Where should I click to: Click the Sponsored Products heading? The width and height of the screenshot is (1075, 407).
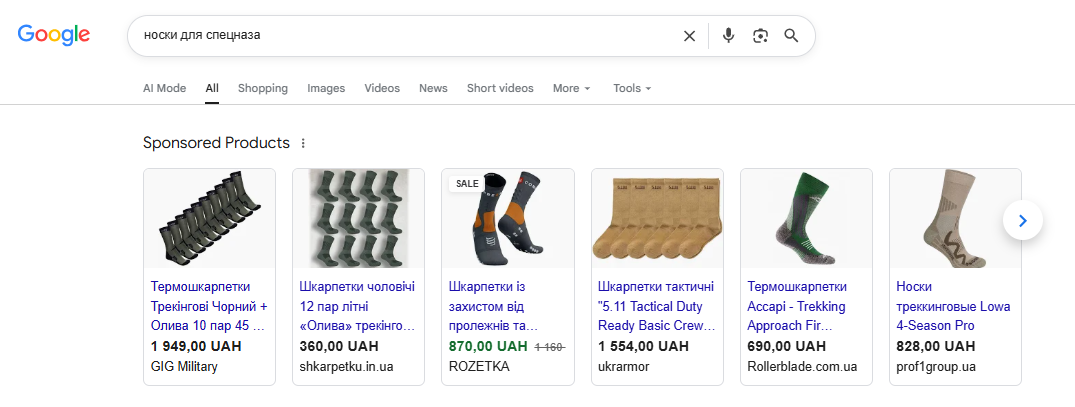pyautogui.click(x=217, y=143)
